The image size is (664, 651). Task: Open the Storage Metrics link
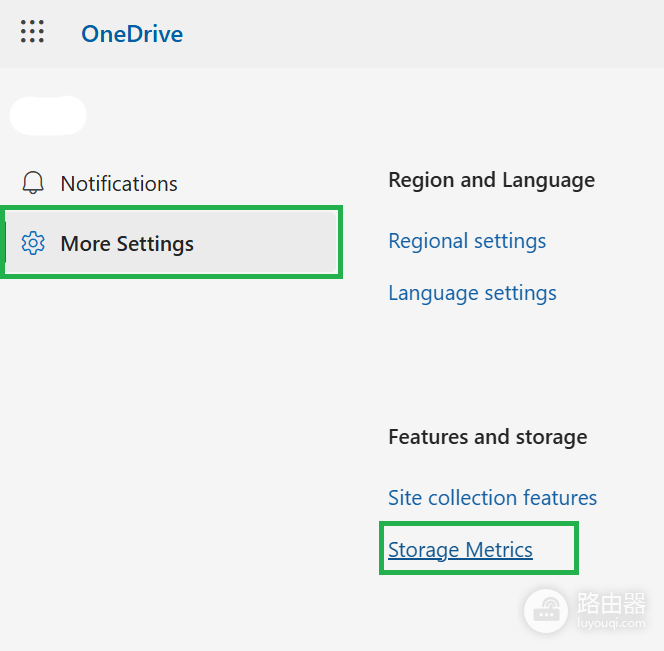460,550
